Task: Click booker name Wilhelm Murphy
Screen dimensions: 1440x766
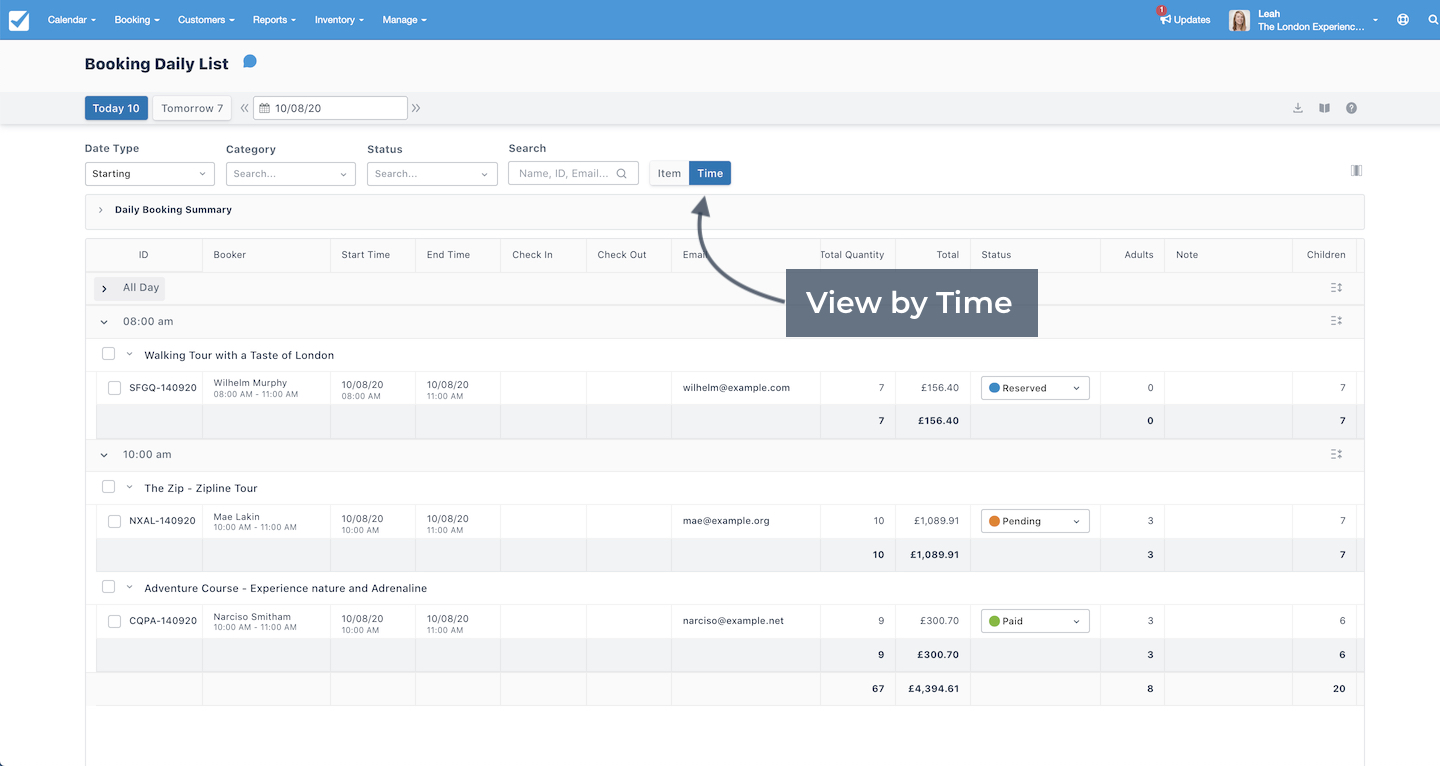Action: (250, 383)
